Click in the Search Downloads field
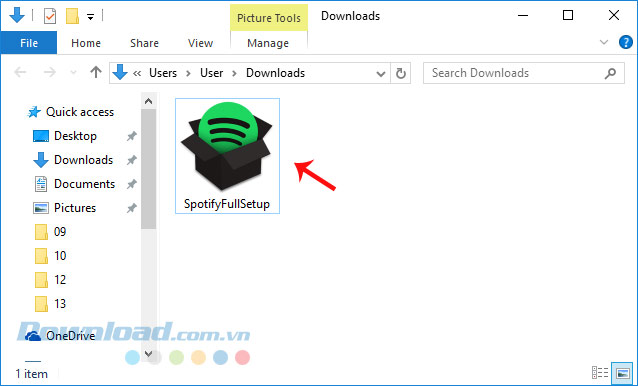The image size is (638, 386). [524, 73]
